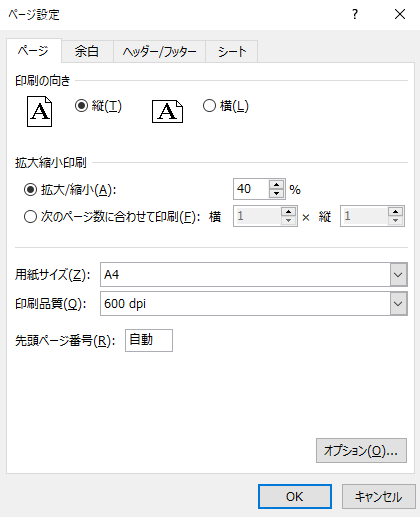Increase the scaling percentage with up arrow
This screenshot has height=517, width=420.
[x=276, y=185]
